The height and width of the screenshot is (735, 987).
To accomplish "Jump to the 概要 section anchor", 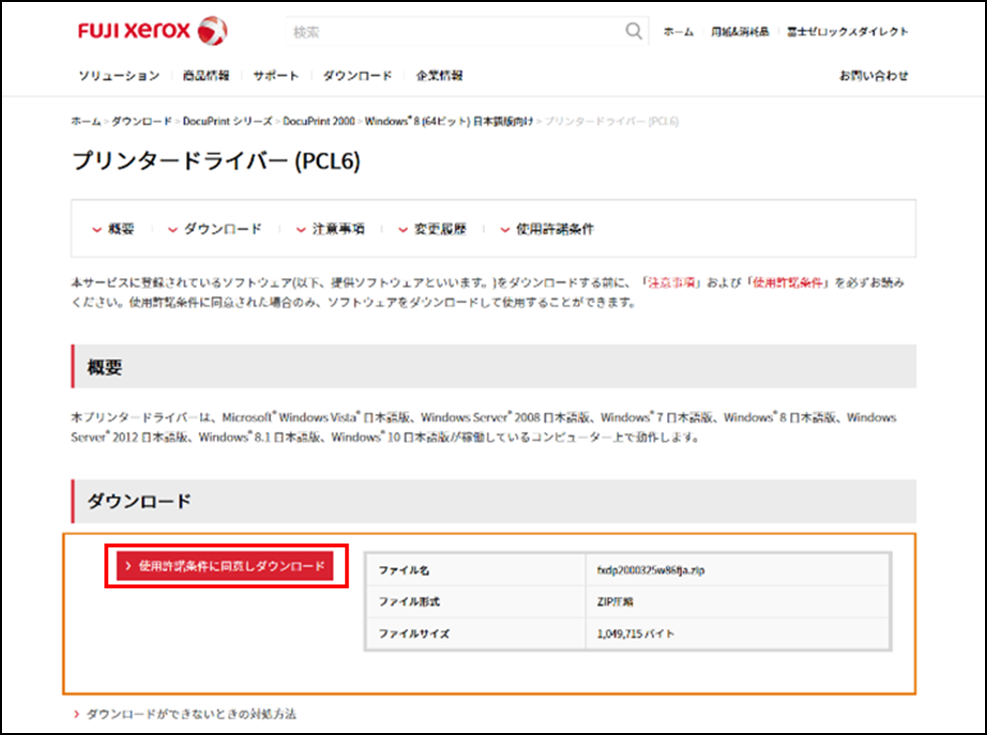I will point(113,229).
